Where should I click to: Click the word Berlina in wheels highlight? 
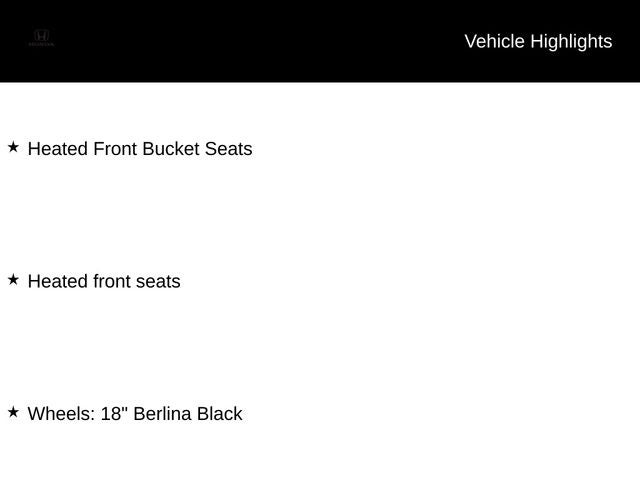[x=162, y=413]
